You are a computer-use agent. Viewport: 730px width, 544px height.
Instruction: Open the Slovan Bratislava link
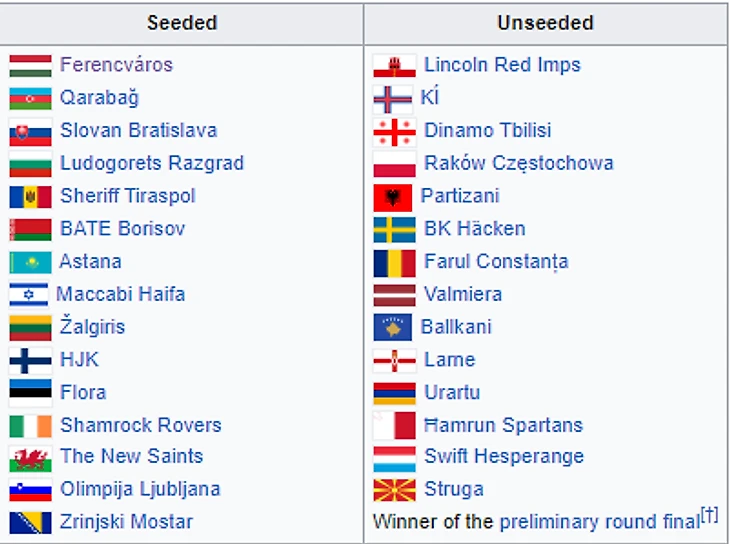138,131
